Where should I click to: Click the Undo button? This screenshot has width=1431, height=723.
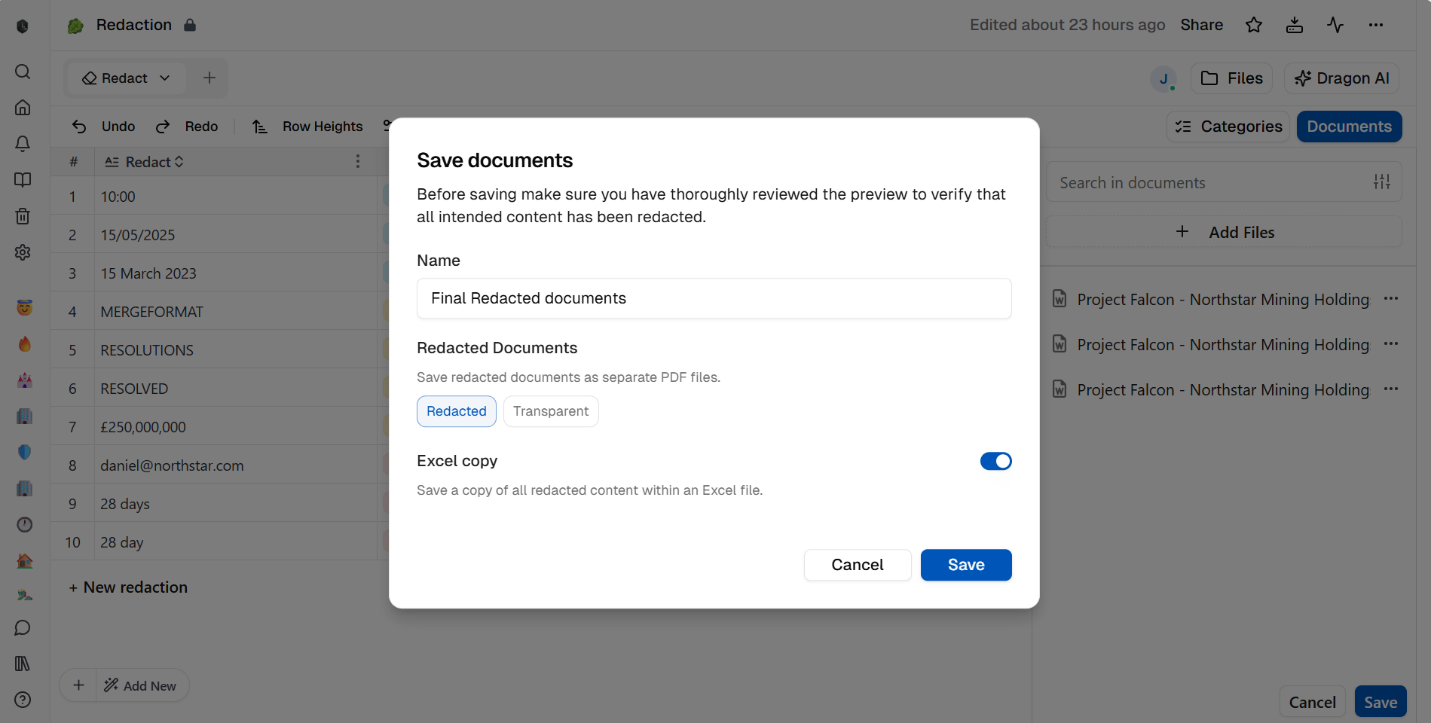tap(103, 126)
